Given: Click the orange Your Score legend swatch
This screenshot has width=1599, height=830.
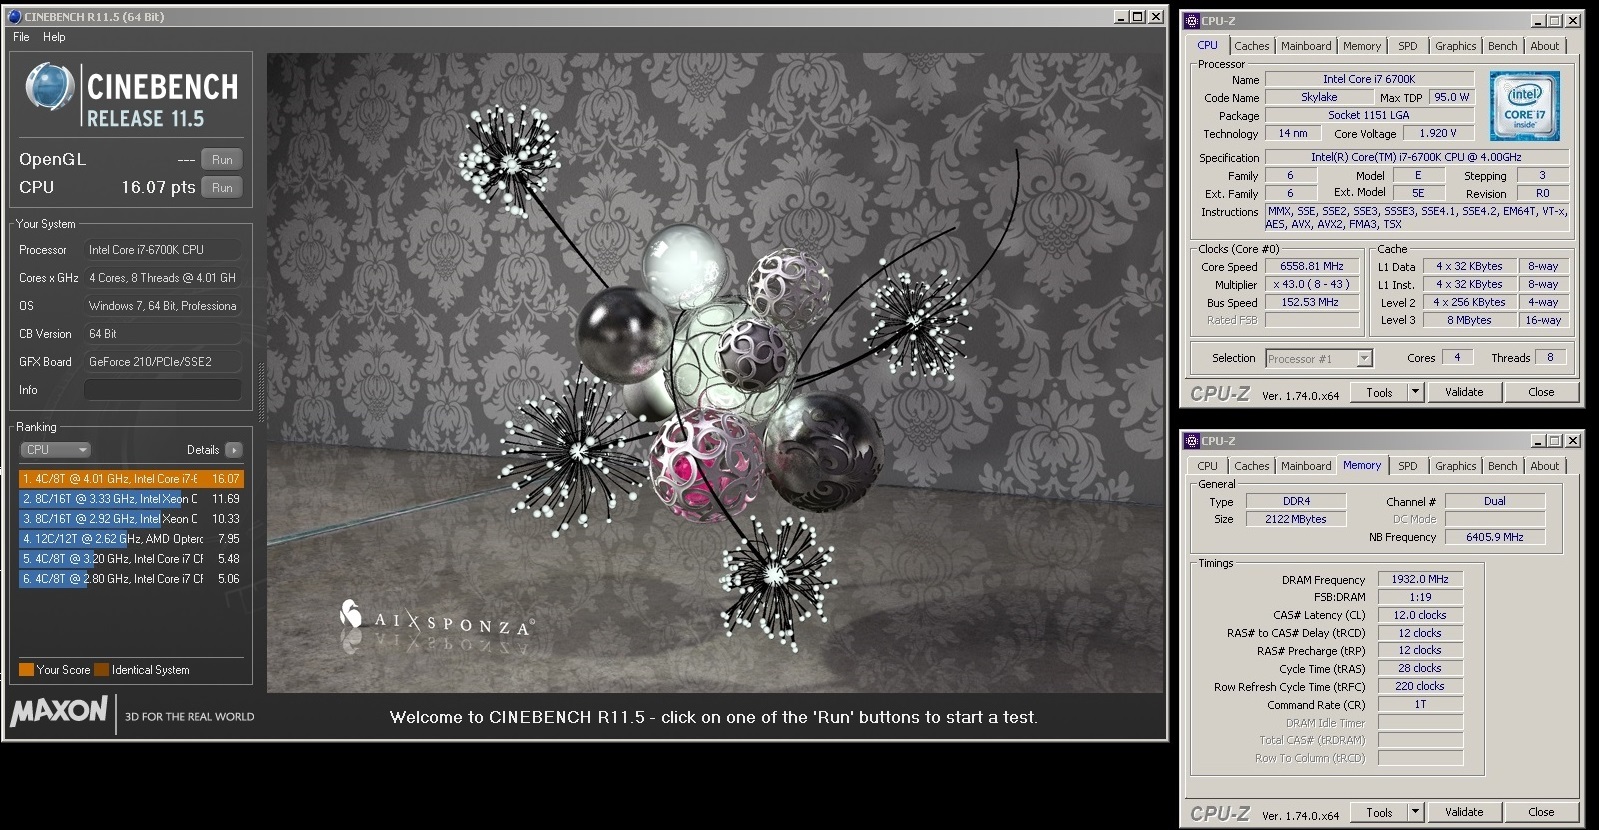Looking at the screenshot, I should [26, 670].
